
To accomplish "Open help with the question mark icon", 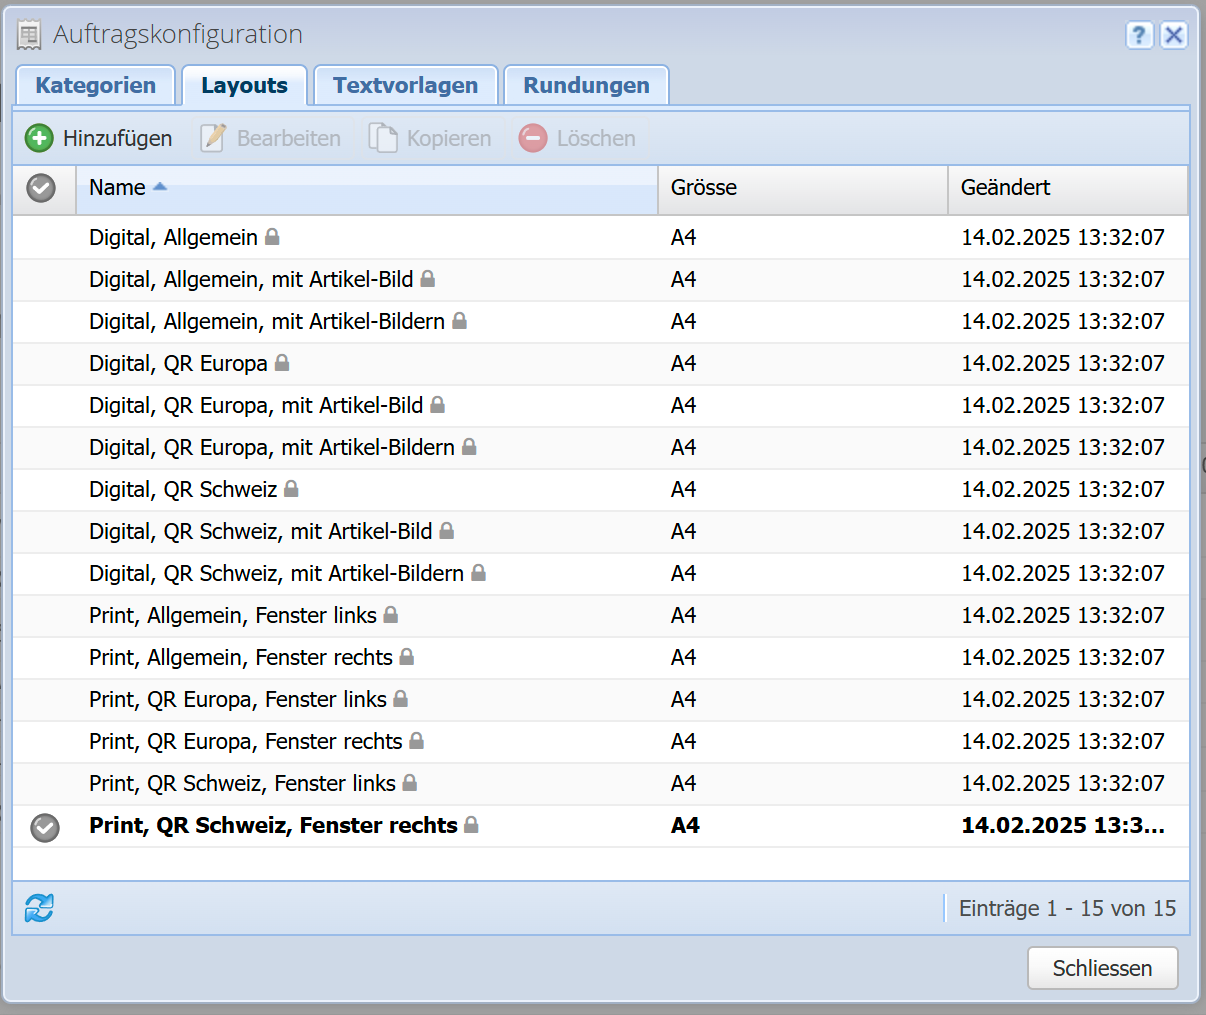I will tap(1139, 35).
